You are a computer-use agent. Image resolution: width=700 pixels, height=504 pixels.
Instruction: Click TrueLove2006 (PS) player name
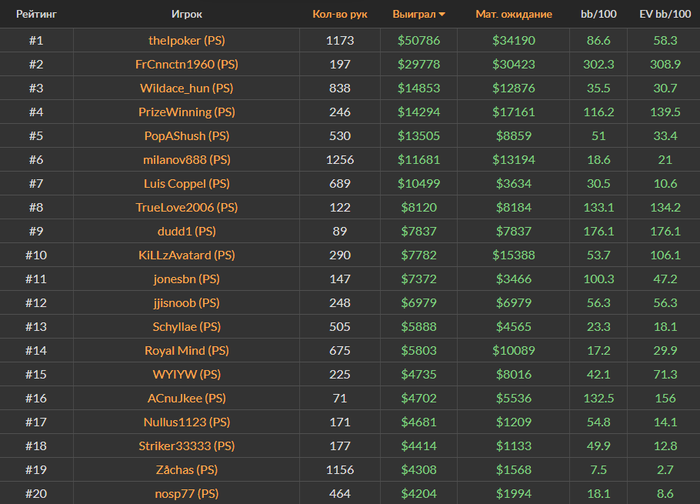click(187, 208)
